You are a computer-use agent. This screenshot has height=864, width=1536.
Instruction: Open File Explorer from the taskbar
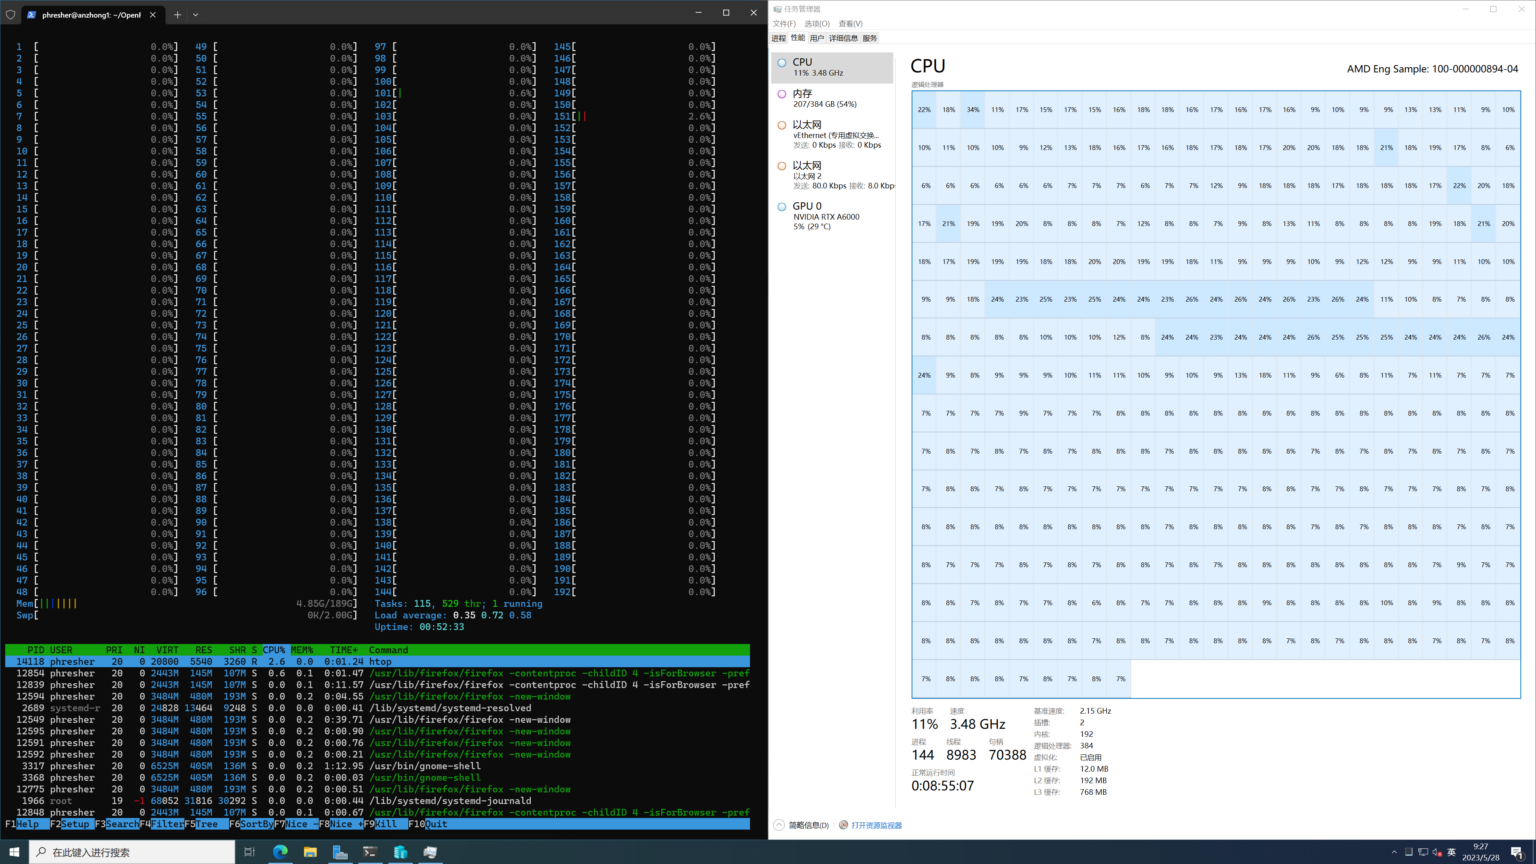(x=310, y=852)
